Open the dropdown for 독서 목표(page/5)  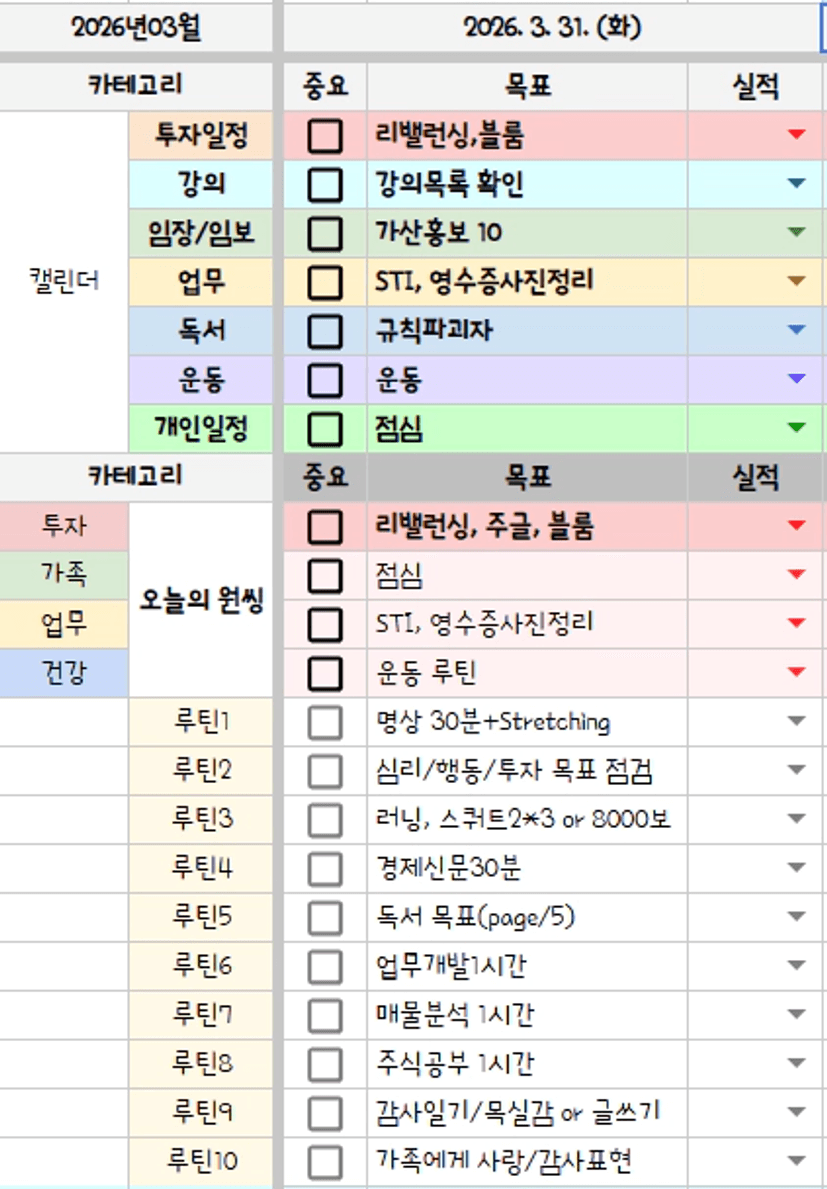[x=796, y=916]
